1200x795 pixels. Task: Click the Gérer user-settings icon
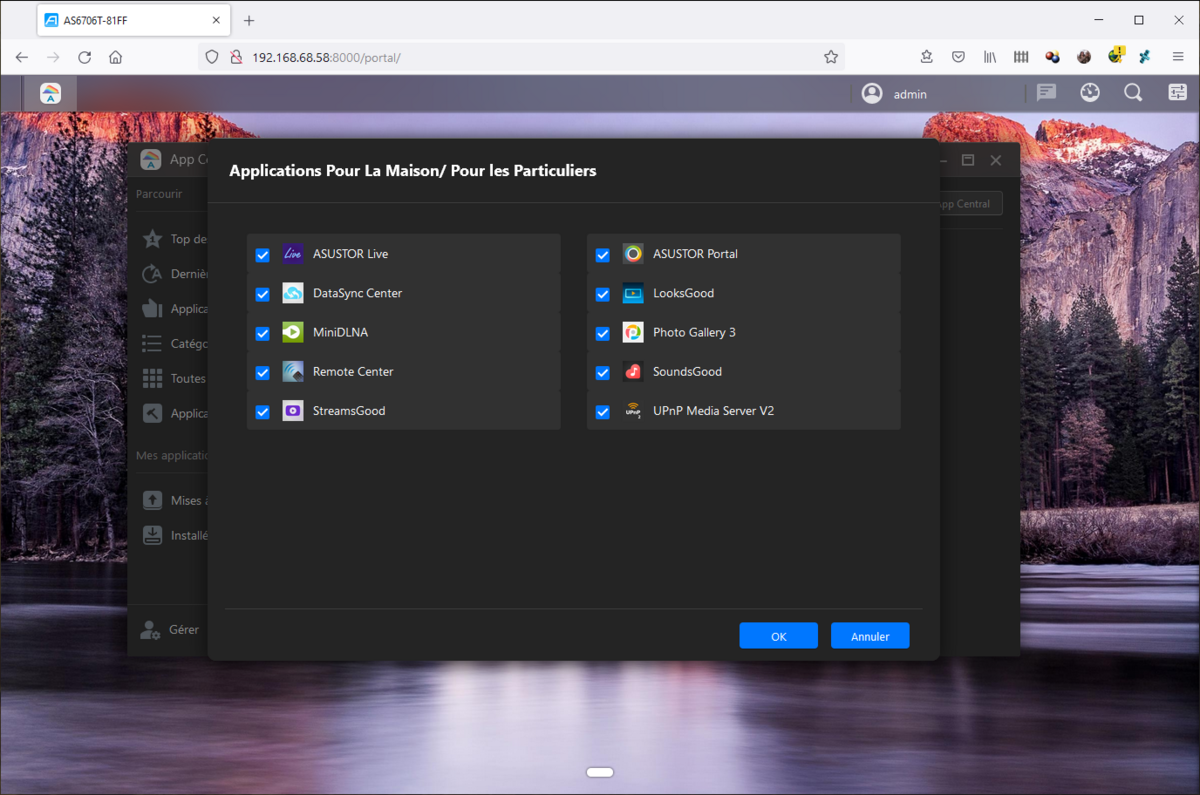click(x=150, y=630)
